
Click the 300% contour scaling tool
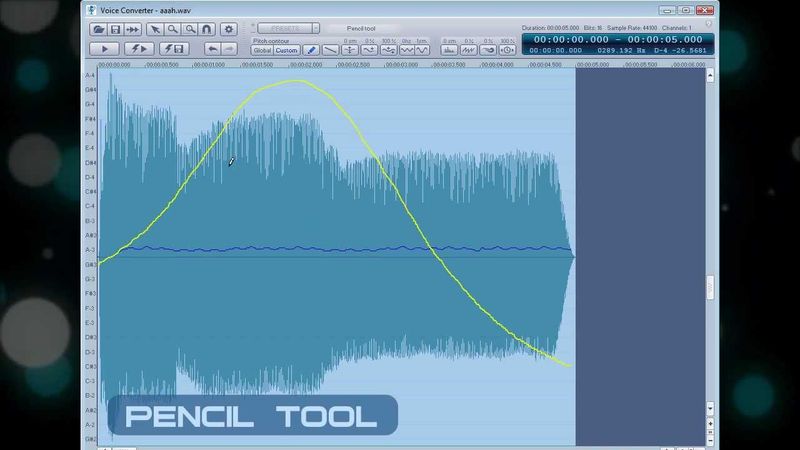tap(388, 50)
